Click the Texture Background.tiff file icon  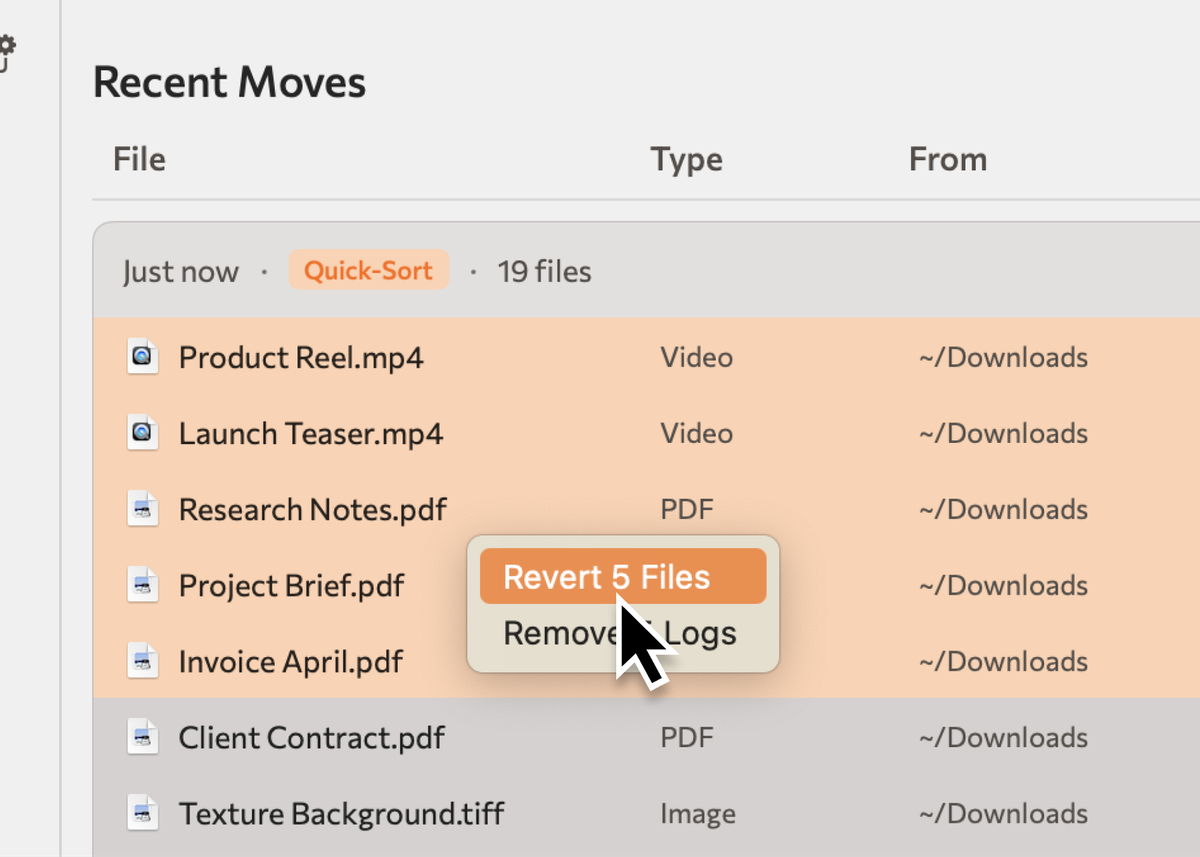click(x=143, y=813)
